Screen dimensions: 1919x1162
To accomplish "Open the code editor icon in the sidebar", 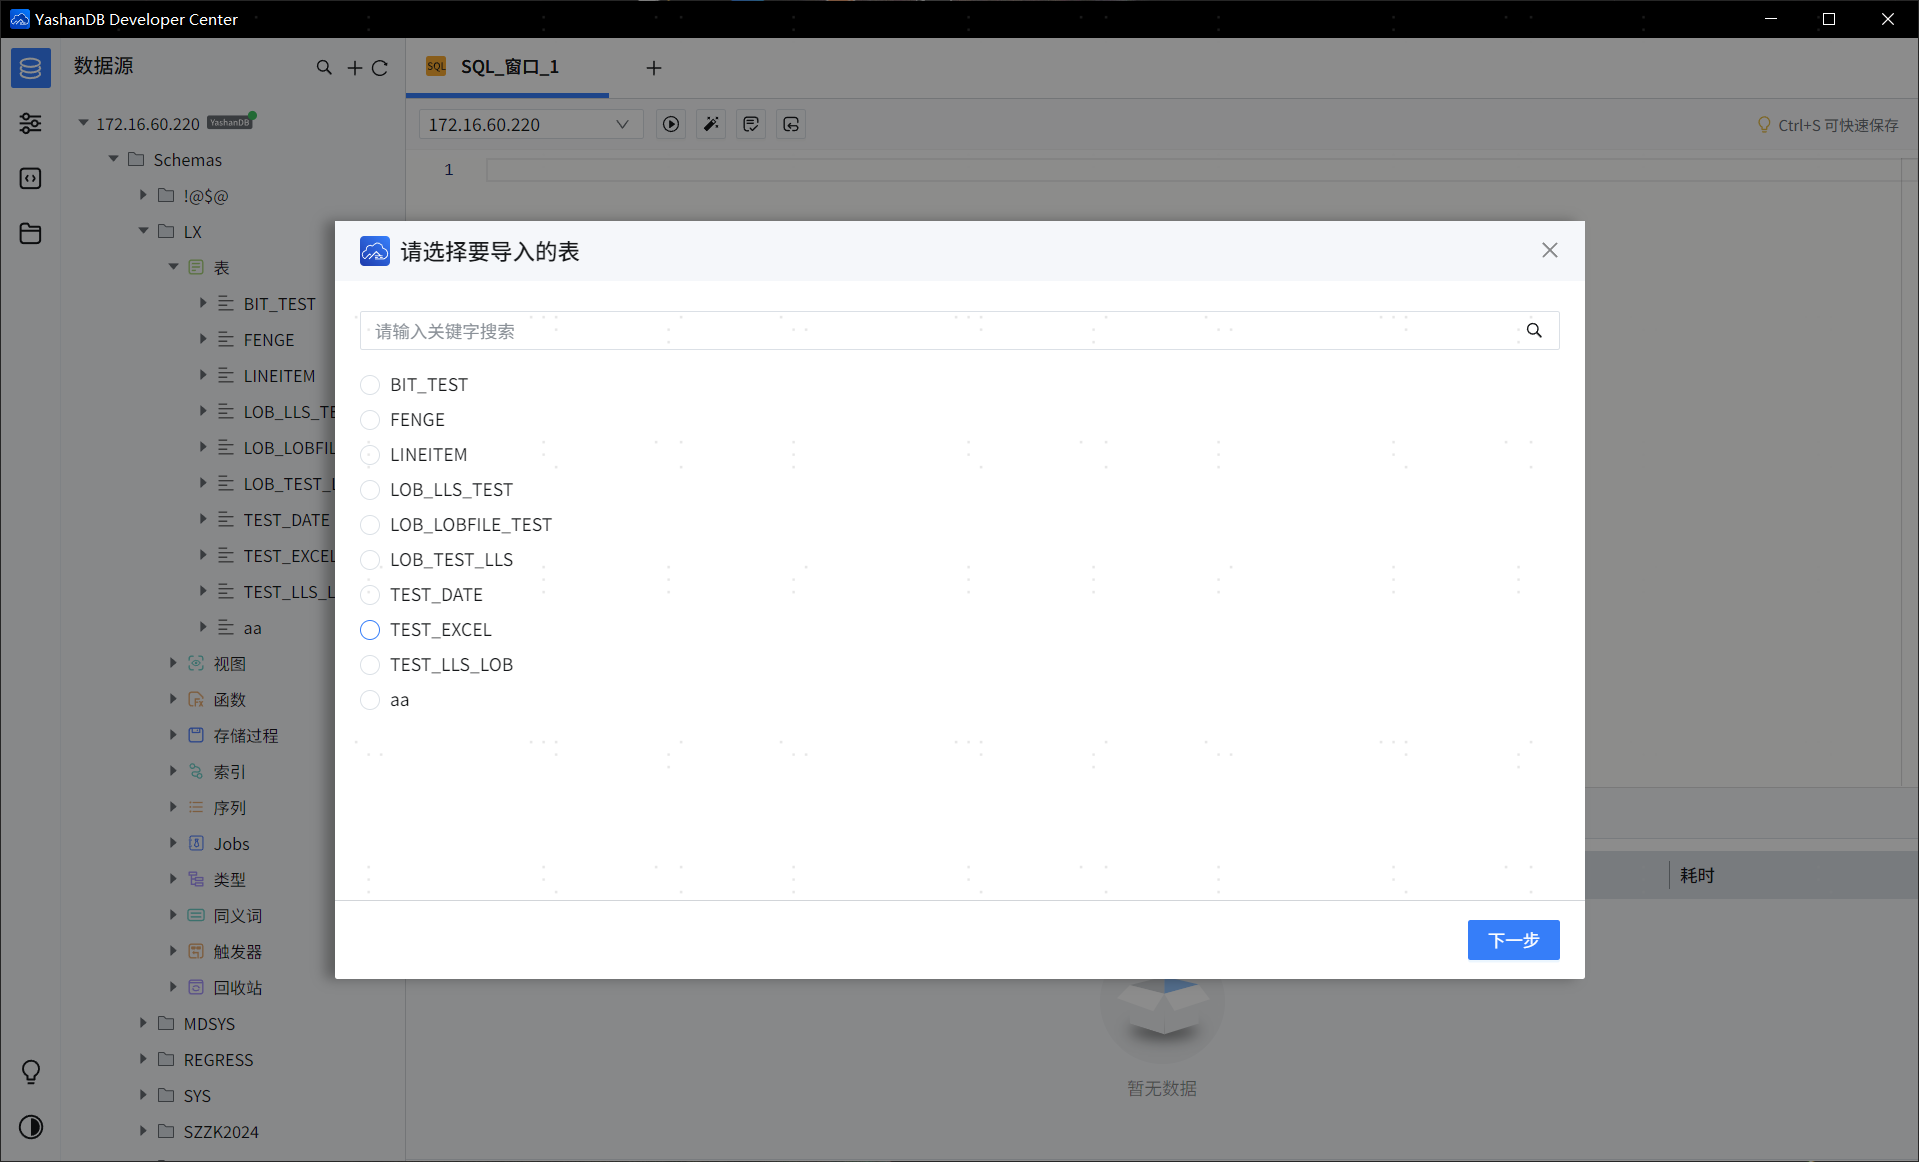I will pyautogui.click(x=30, y=178).
